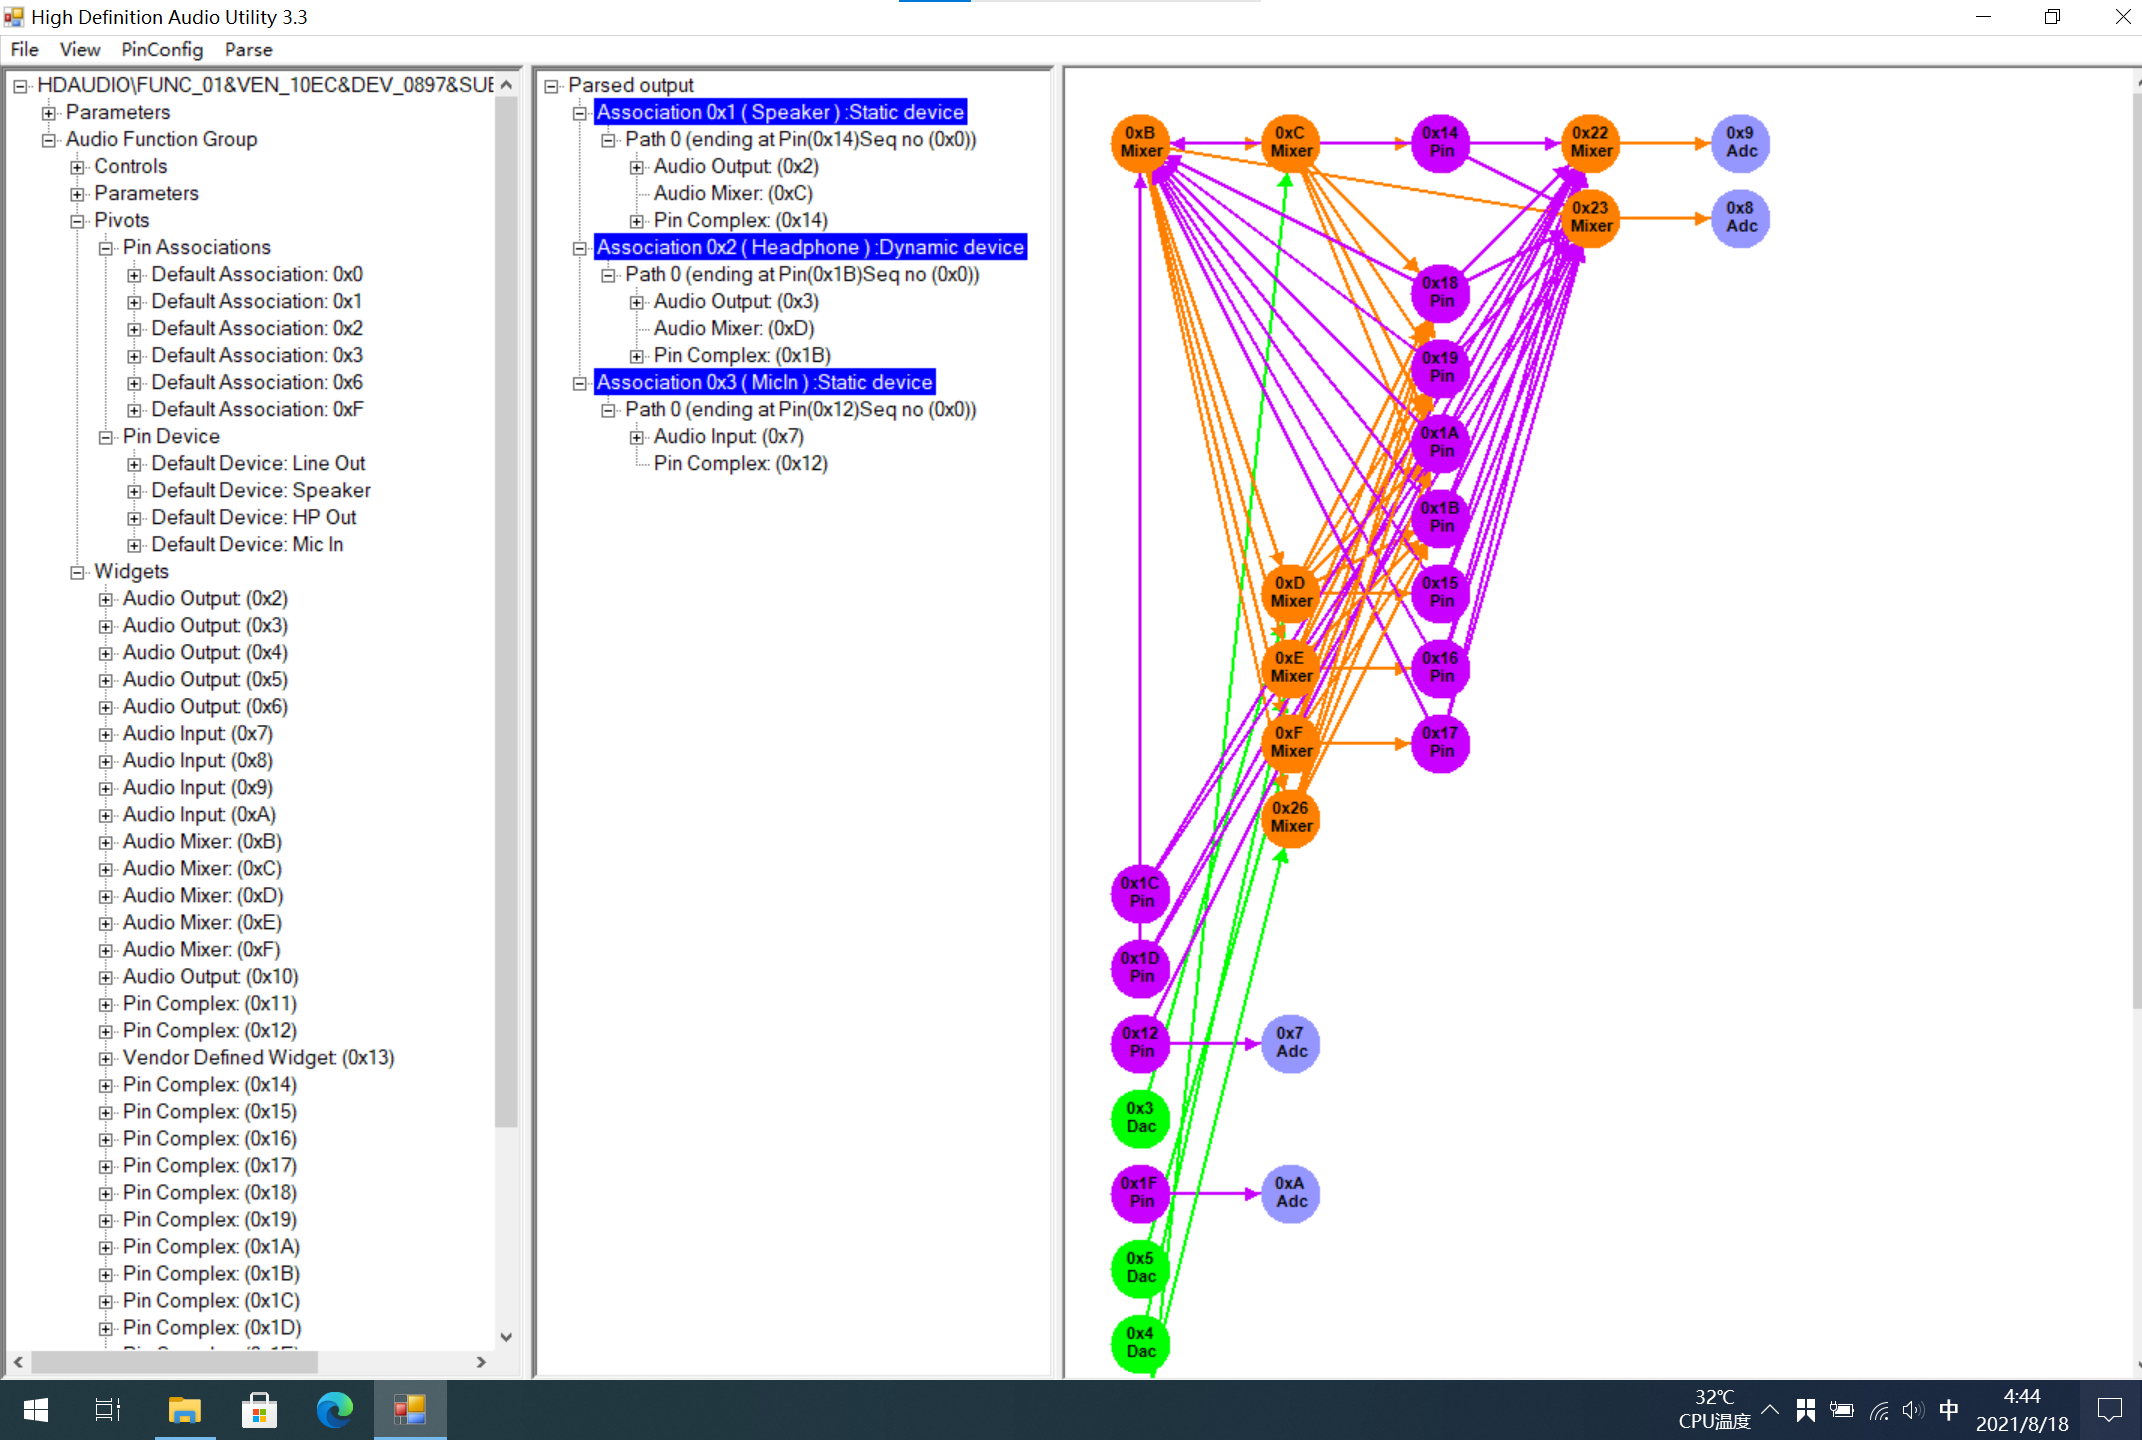This screenshot has width=2142, height=1440.
Task: Open File Explorer from taskbar
Action: [x=184, y=1410]
